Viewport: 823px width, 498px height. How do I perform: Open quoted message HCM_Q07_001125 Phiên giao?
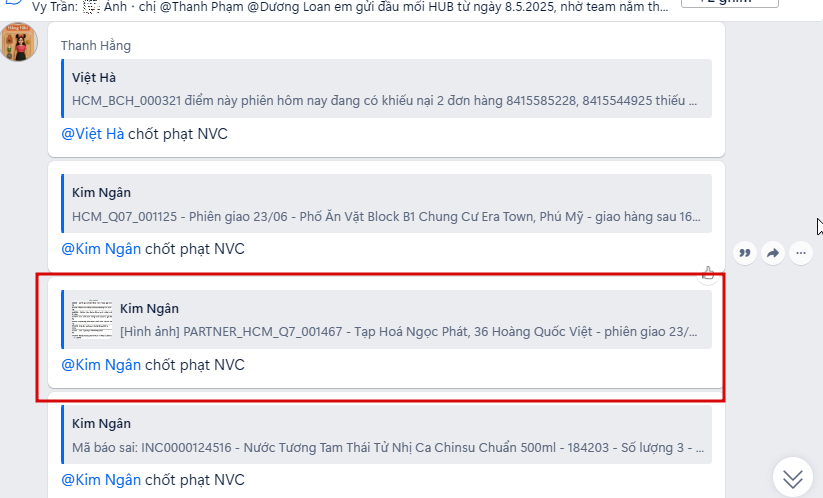click(x=387, y=204)
